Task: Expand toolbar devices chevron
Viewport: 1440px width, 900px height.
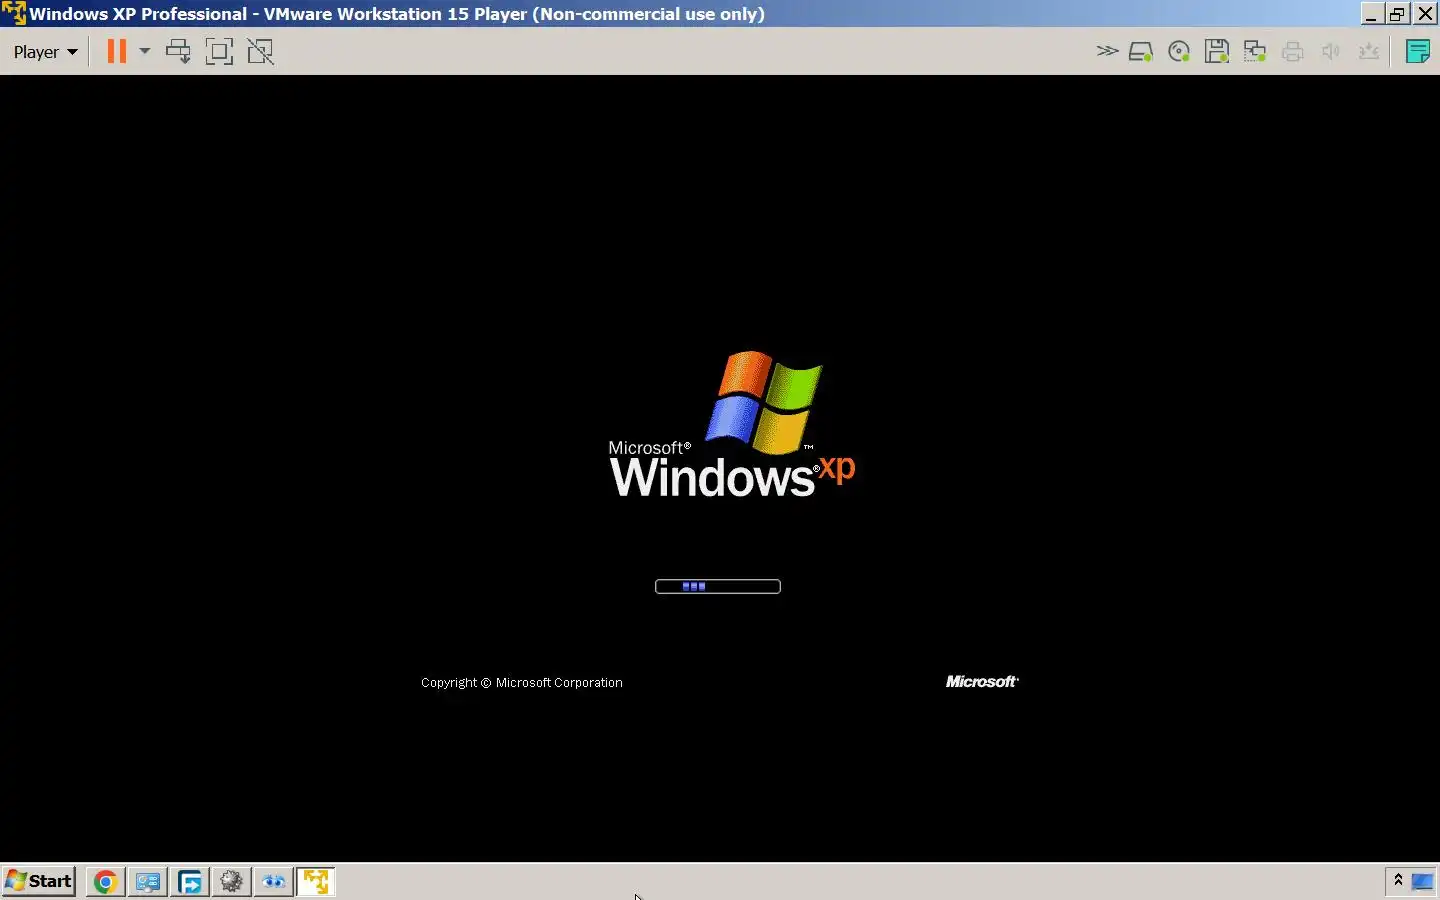Action: (1107, 51)
